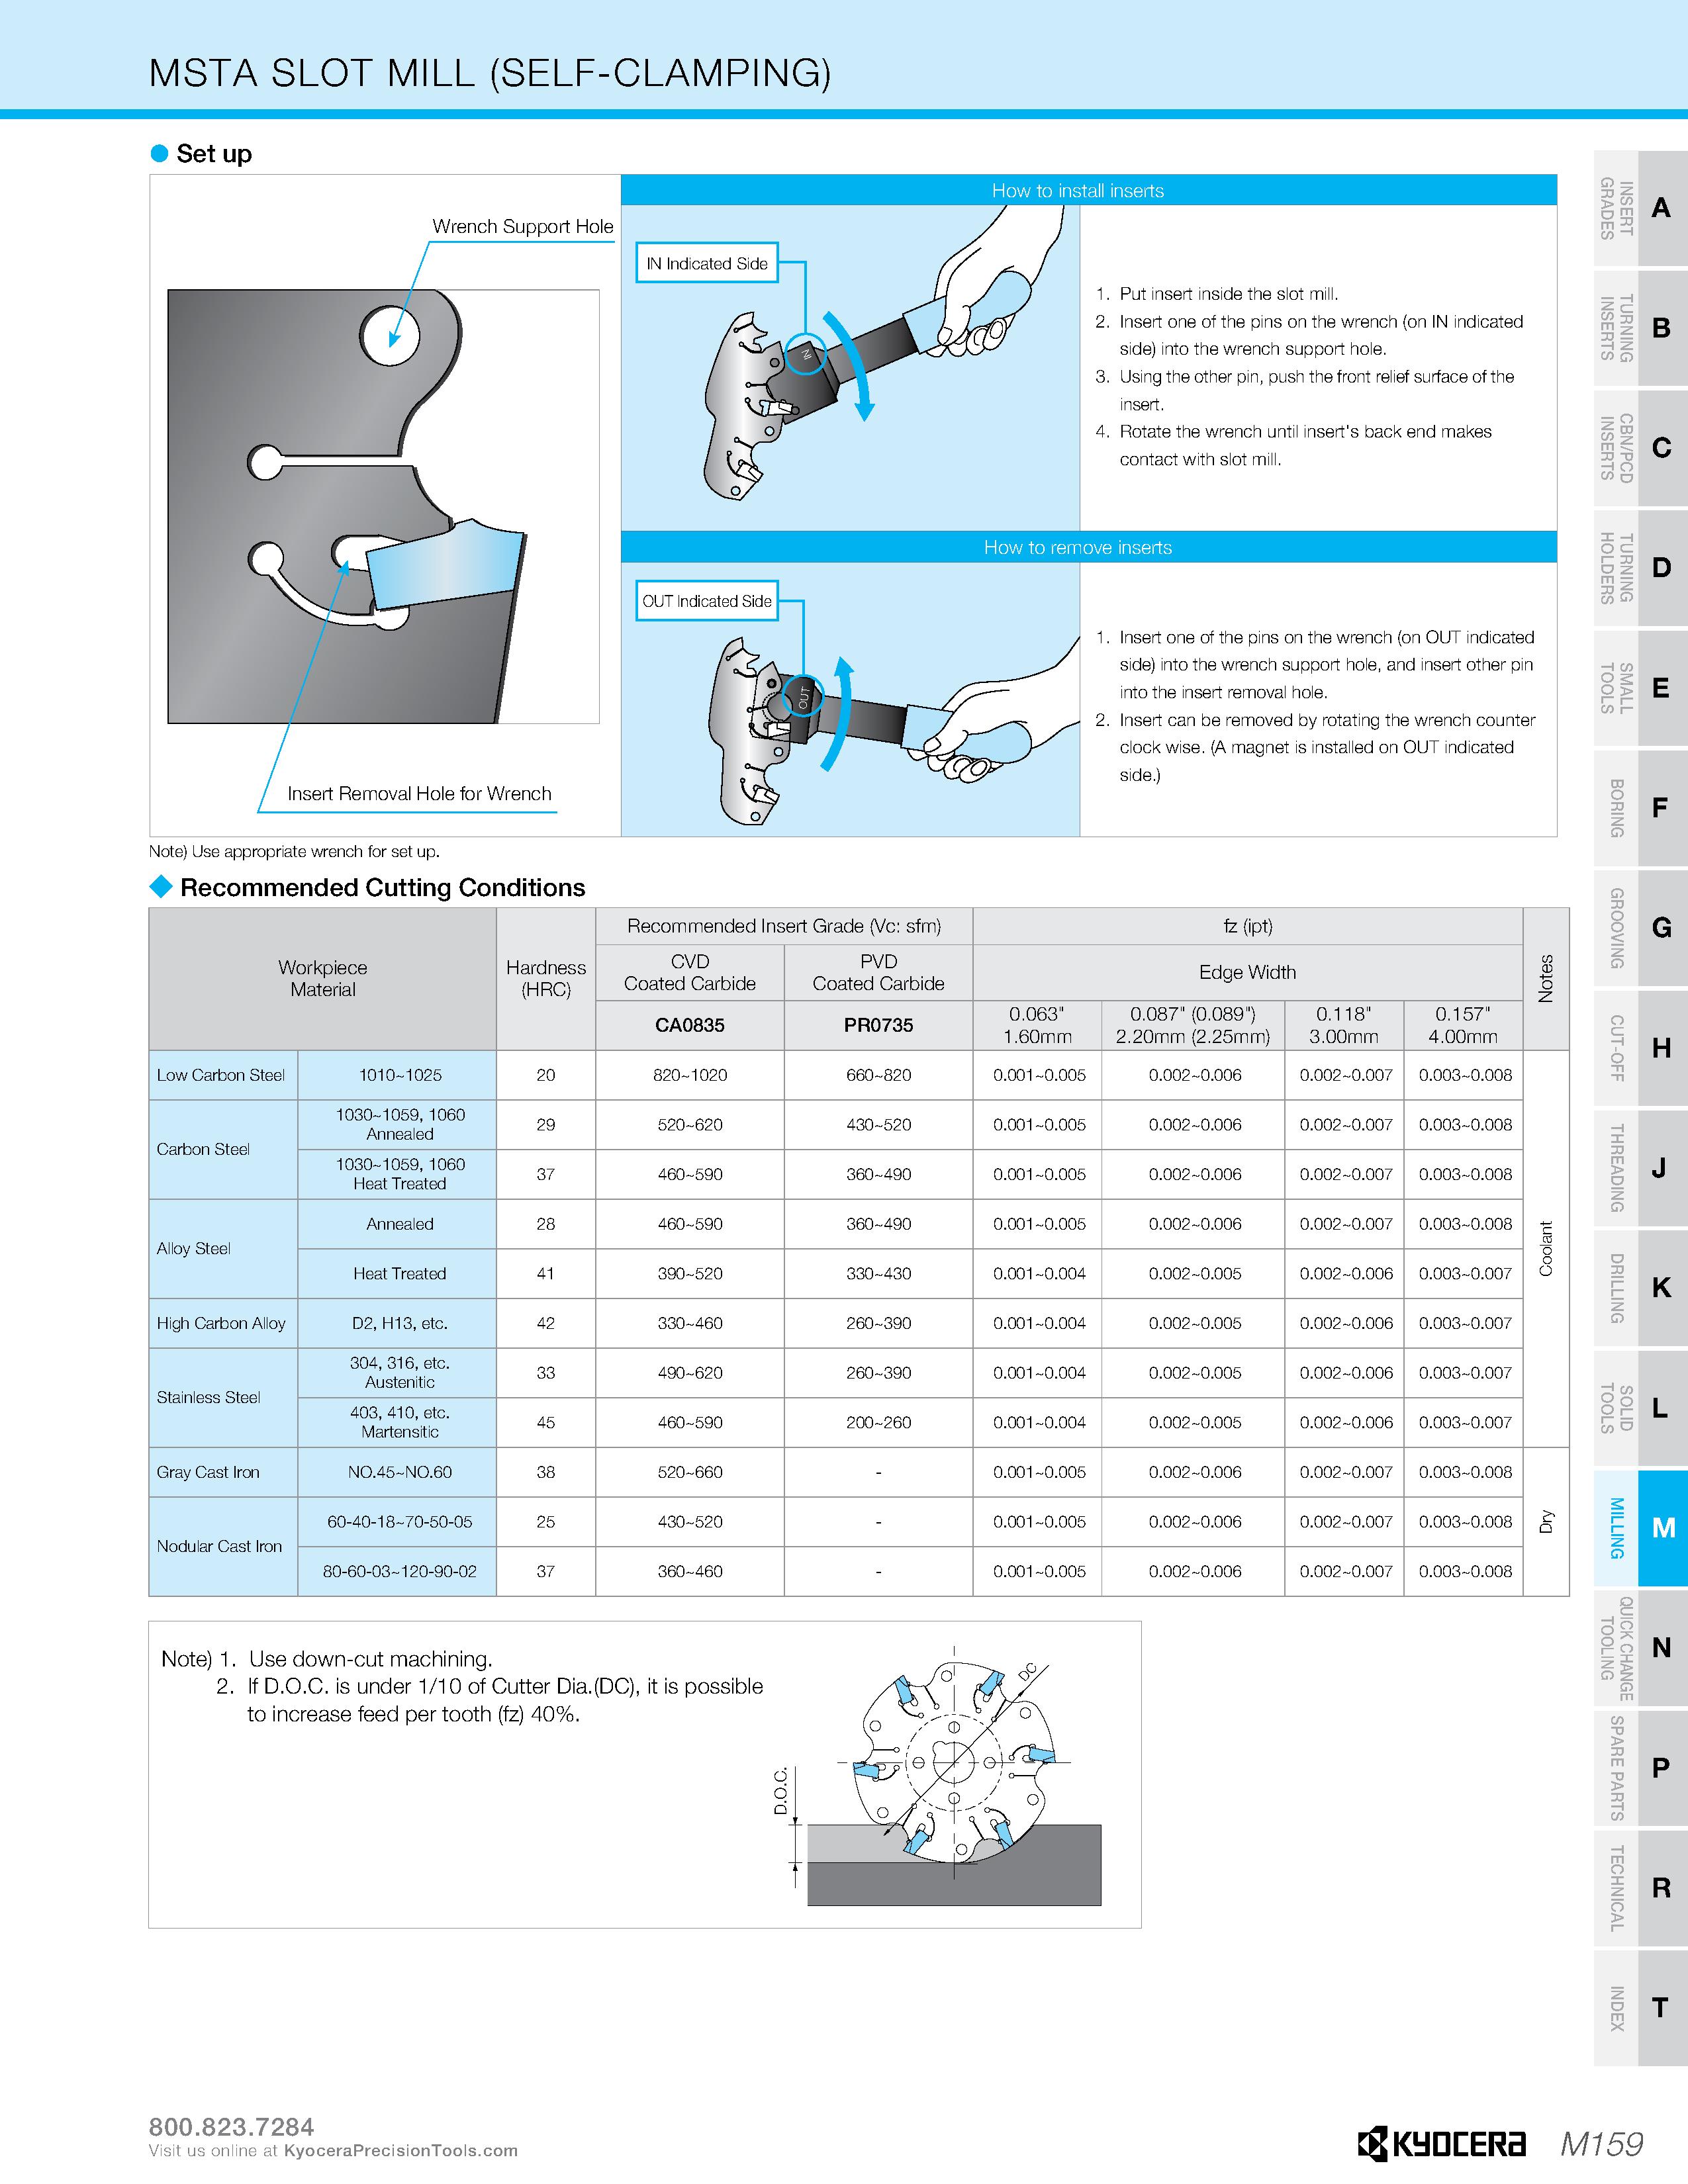Click the "Recommended Cutting Conditions" heading

click(382, 887)
